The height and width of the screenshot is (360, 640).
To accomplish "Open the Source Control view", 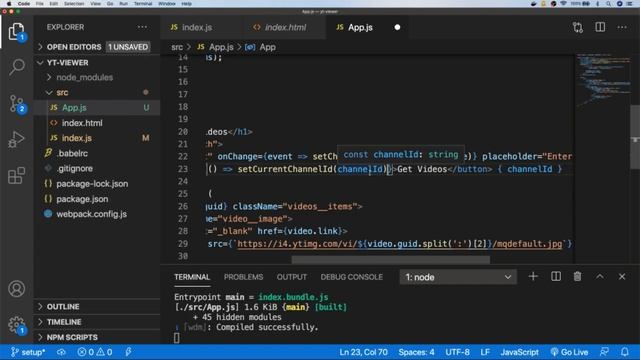I will point(16,104).
